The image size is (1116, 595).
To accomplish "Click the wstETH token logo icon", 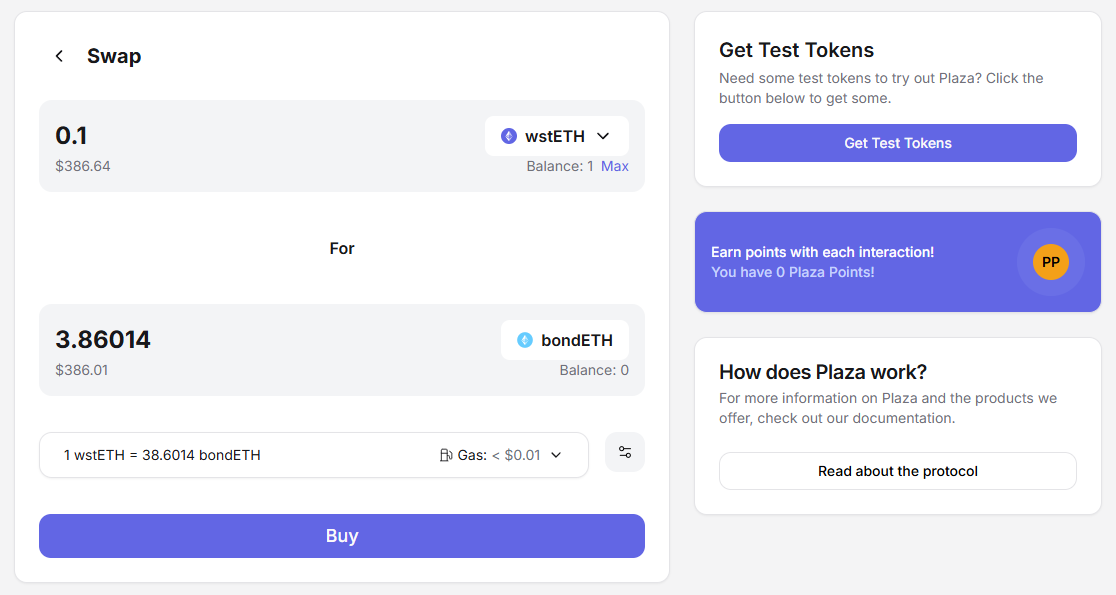I will (509, 136).
